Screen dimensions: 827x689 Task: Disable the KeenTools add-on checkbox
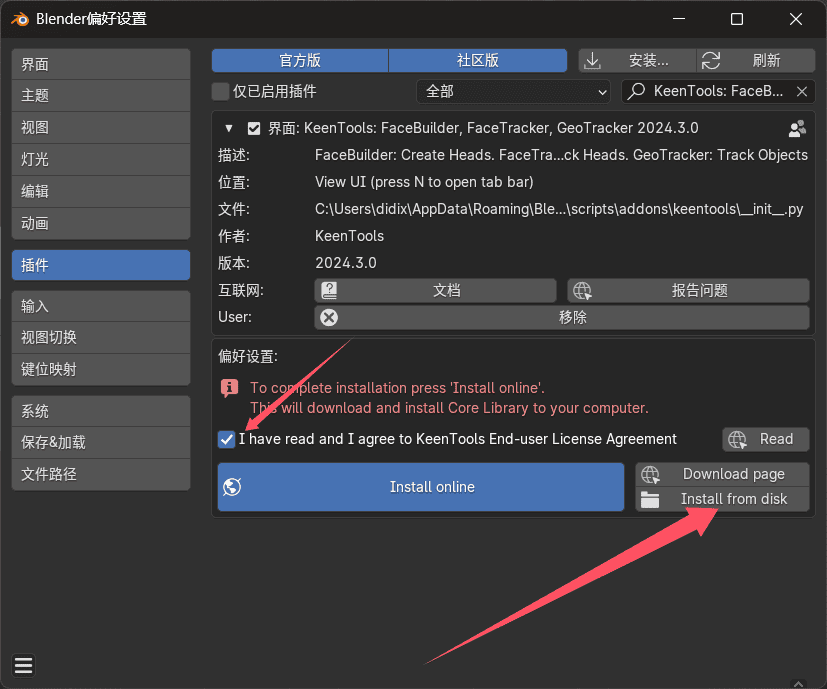[x=254, y=128]
